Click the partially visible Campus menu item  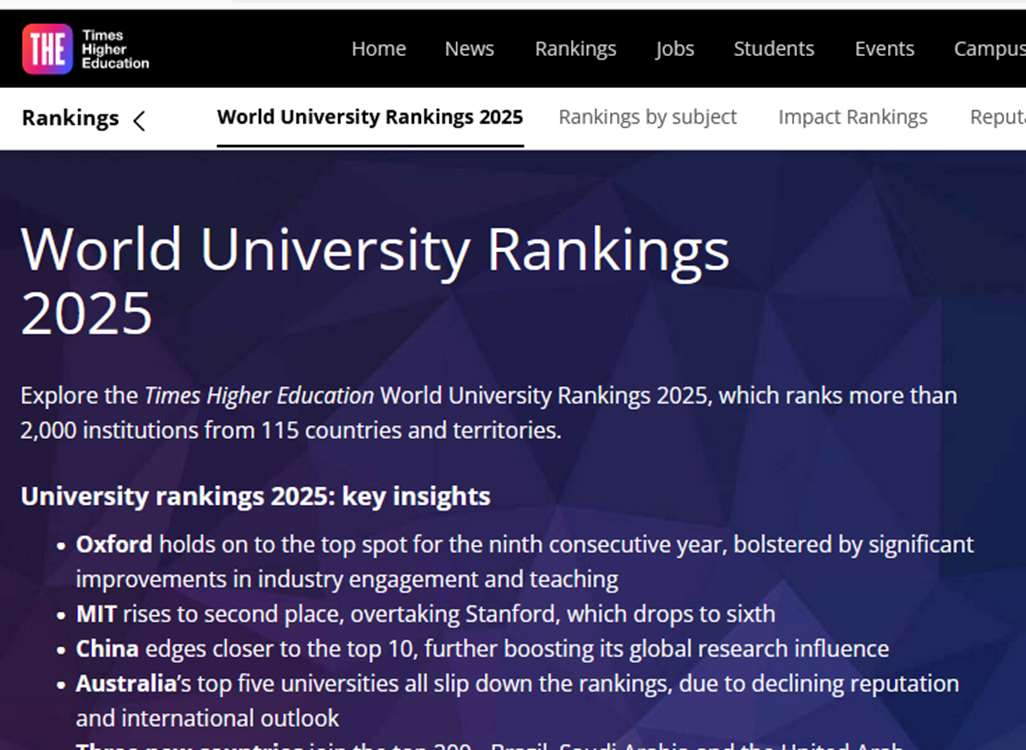[x=989, y=49]
